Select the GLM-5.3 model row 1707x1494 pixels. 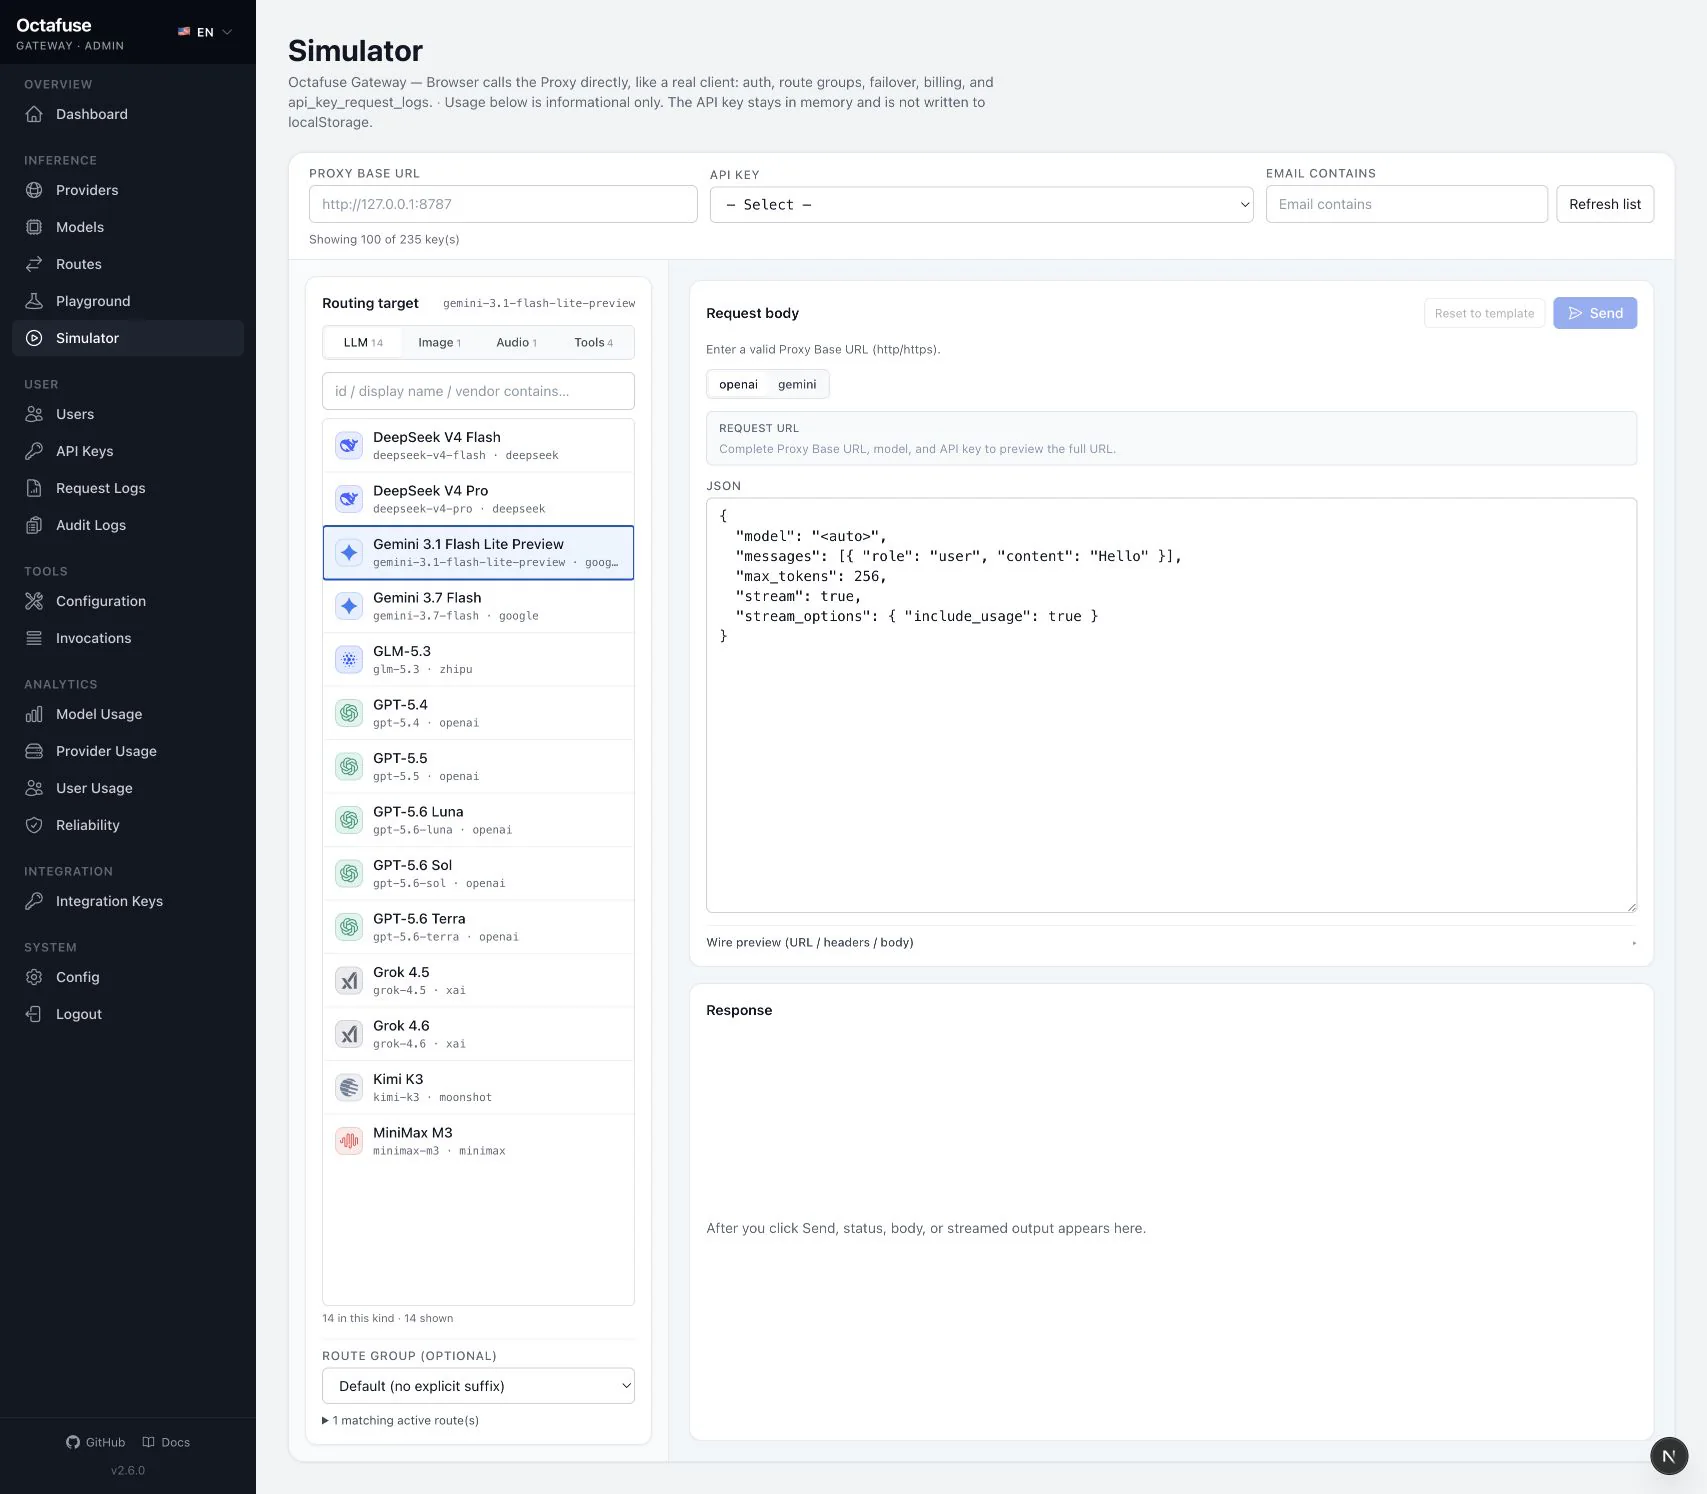point(478,659)
